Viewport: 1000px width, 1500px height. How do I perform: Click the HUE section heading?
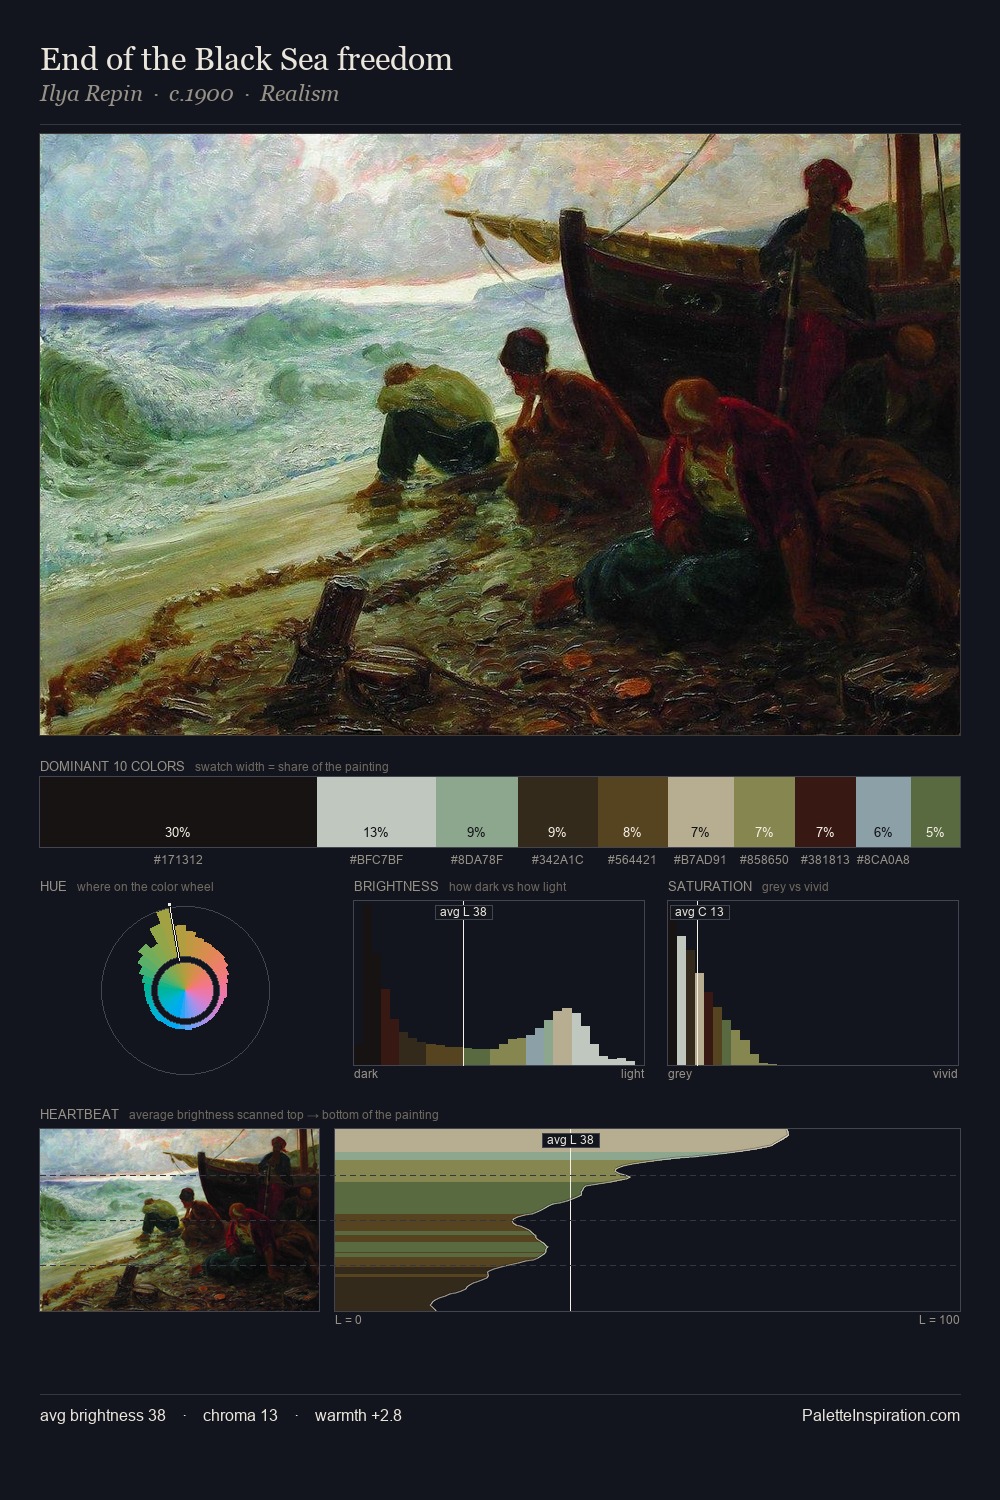(x=53, y=886)
